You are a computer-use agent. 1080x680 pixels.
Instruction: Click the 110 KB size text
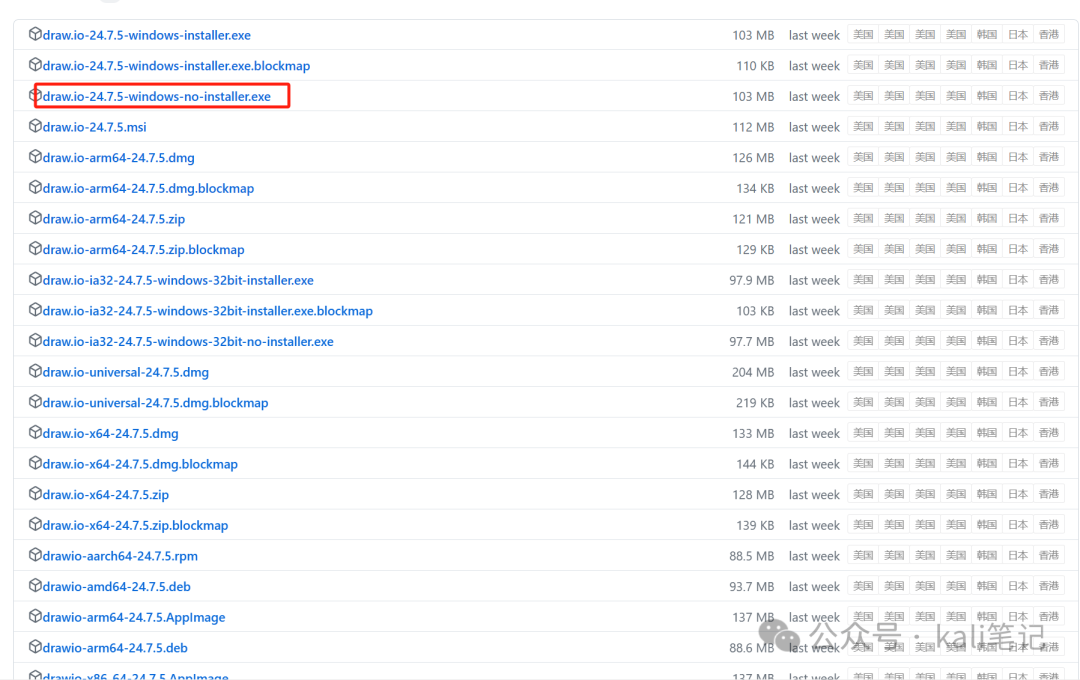click(755, 66)
